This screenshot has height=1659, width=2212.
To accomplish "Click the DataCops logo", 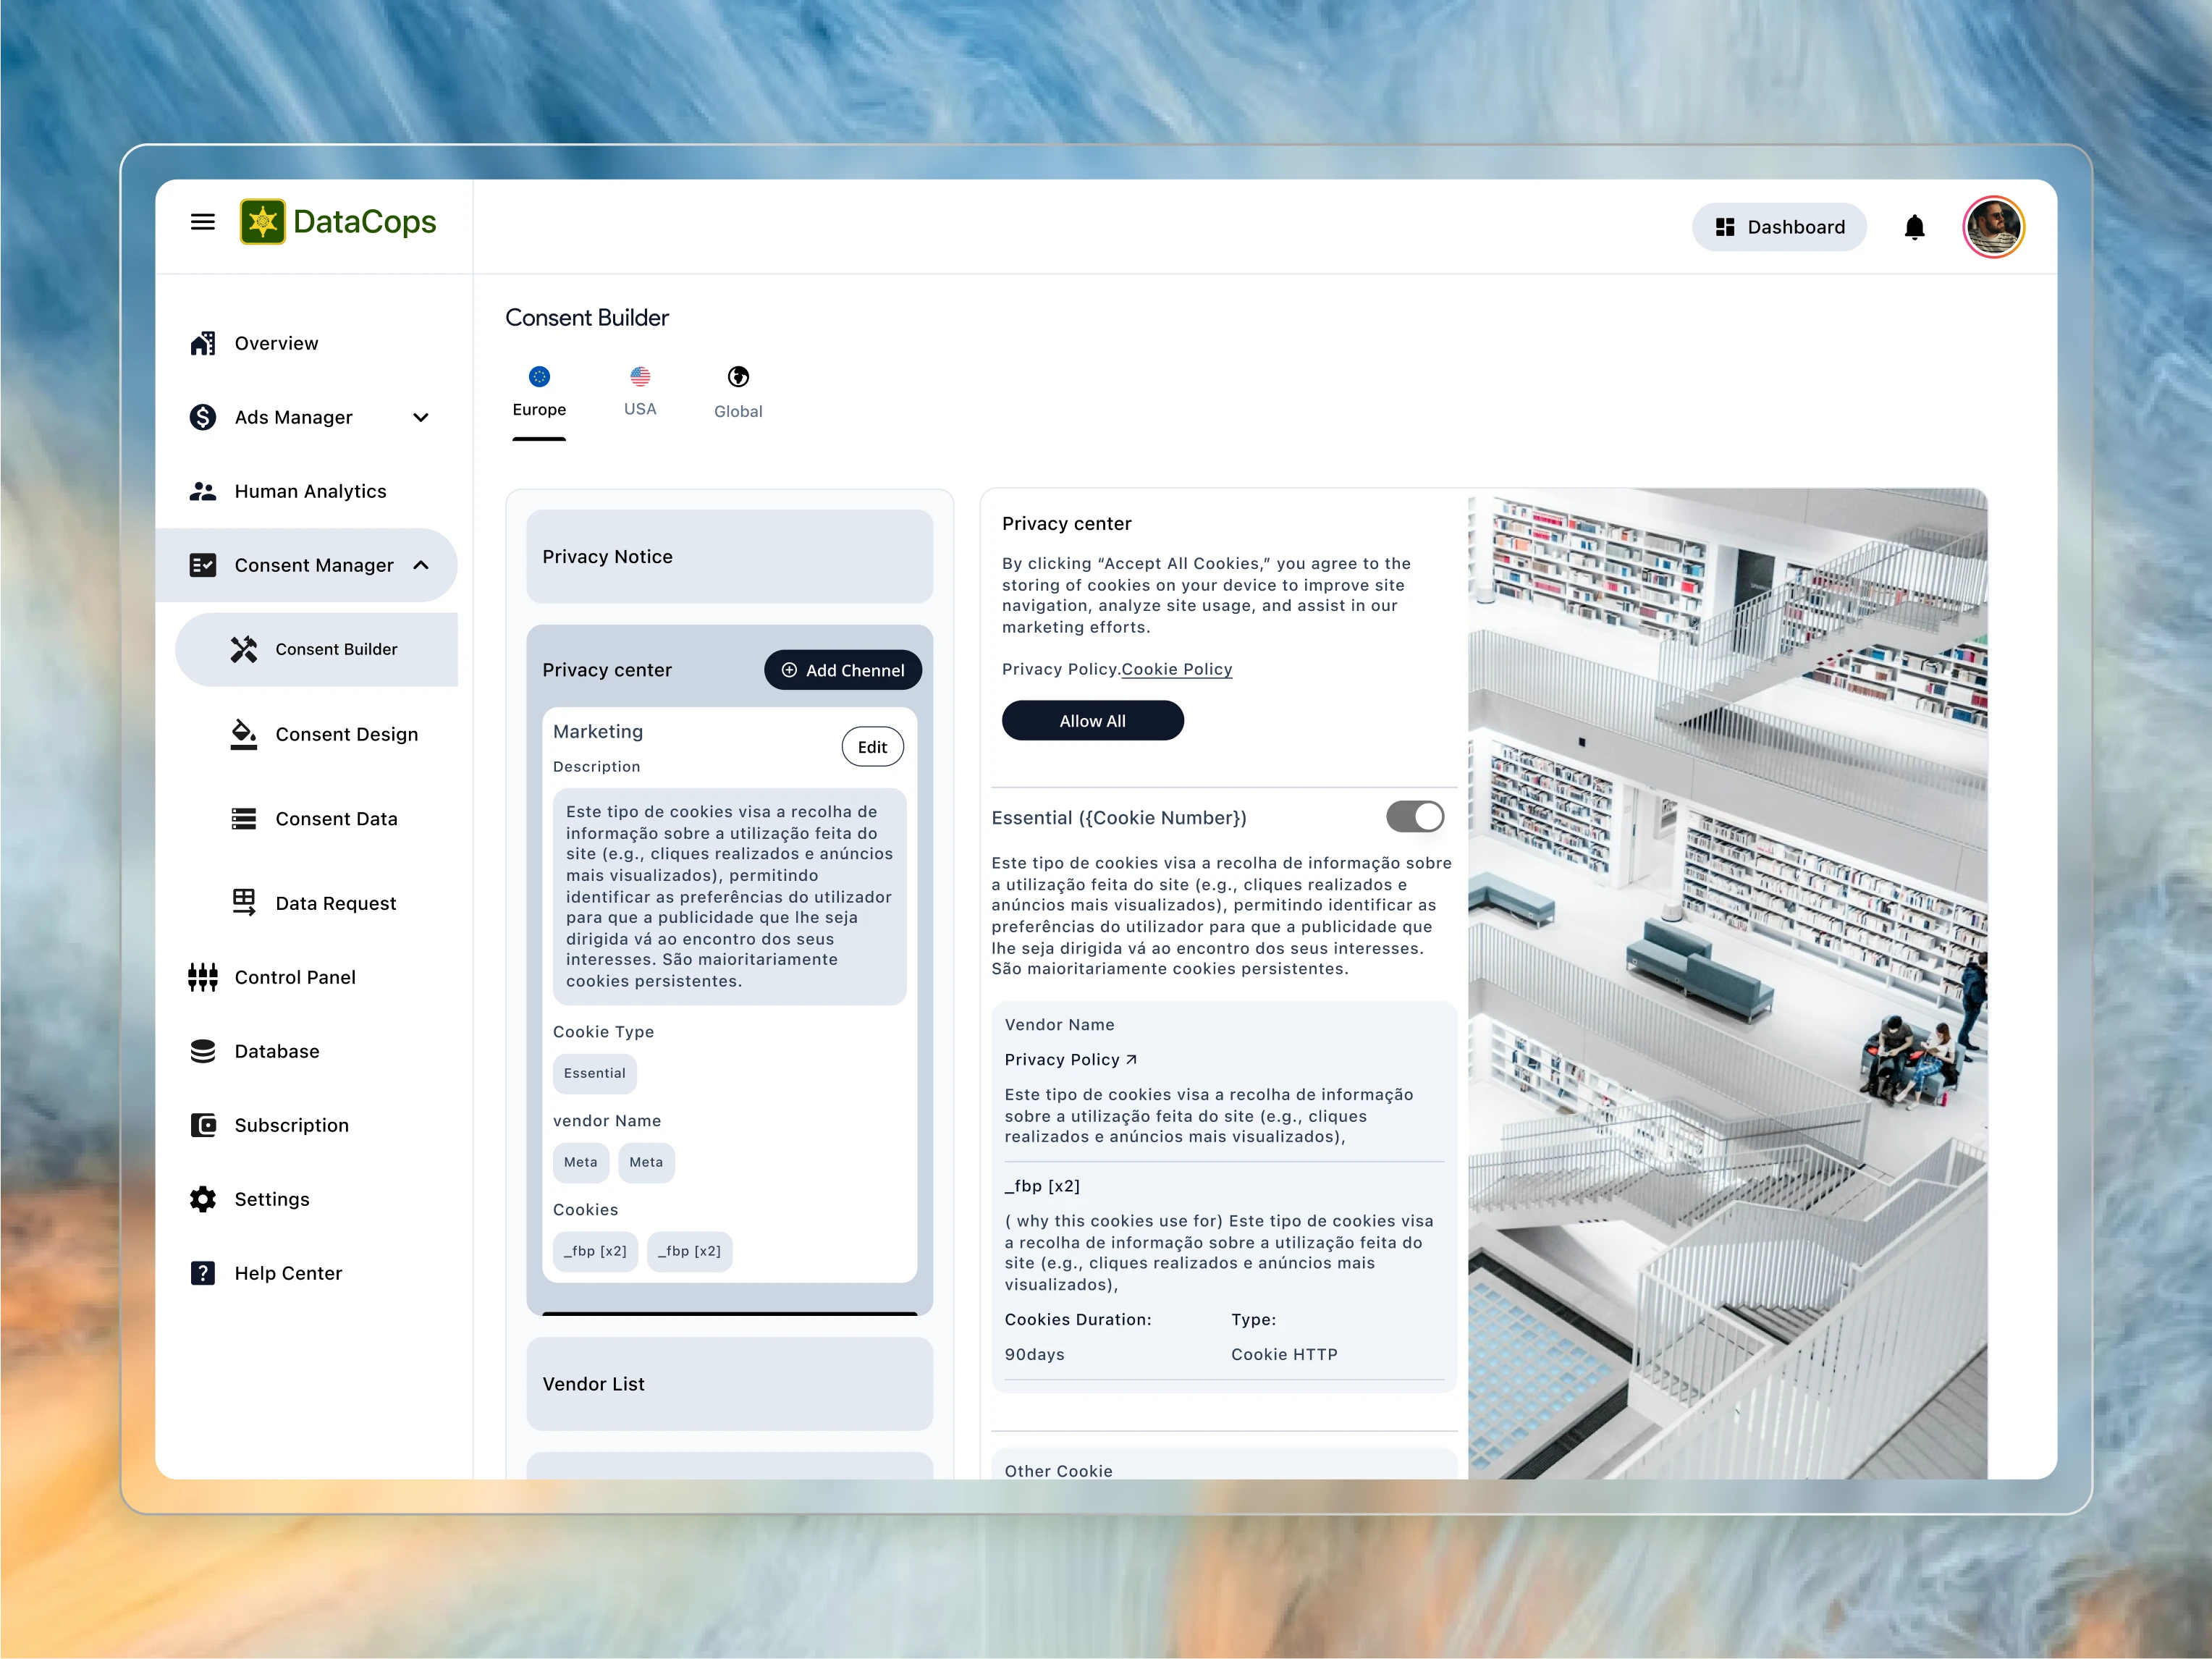I will pos(338,222).
